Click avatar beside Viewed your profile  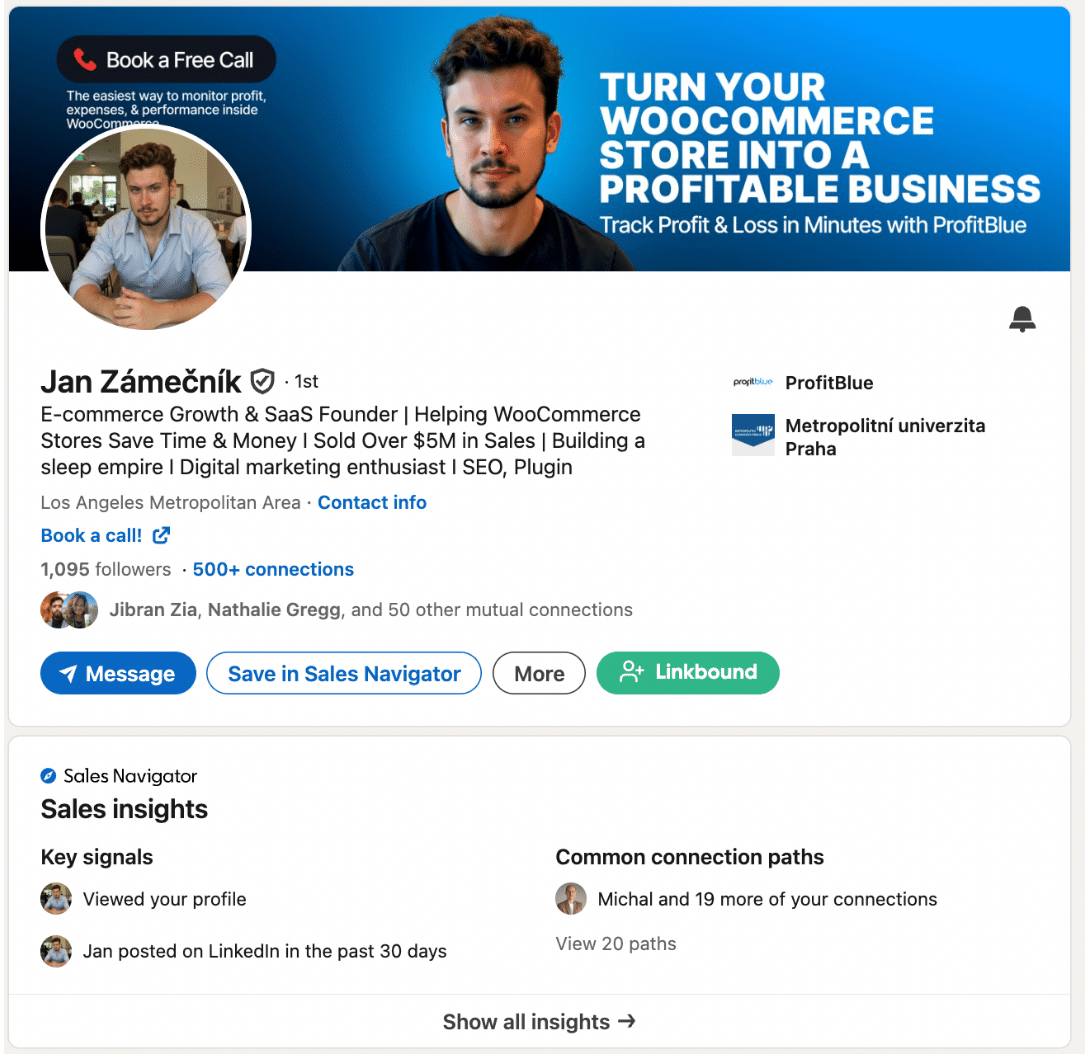coord(56,899)
